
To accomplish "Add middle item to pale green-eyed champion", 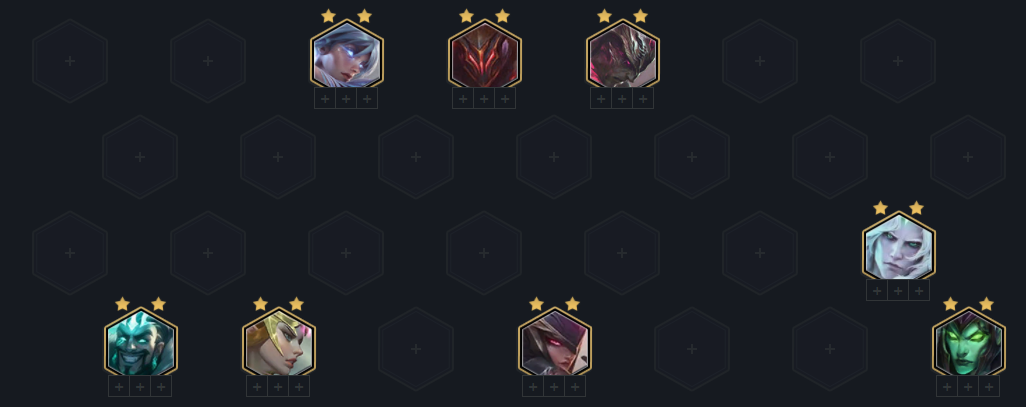I will point(898,291).
